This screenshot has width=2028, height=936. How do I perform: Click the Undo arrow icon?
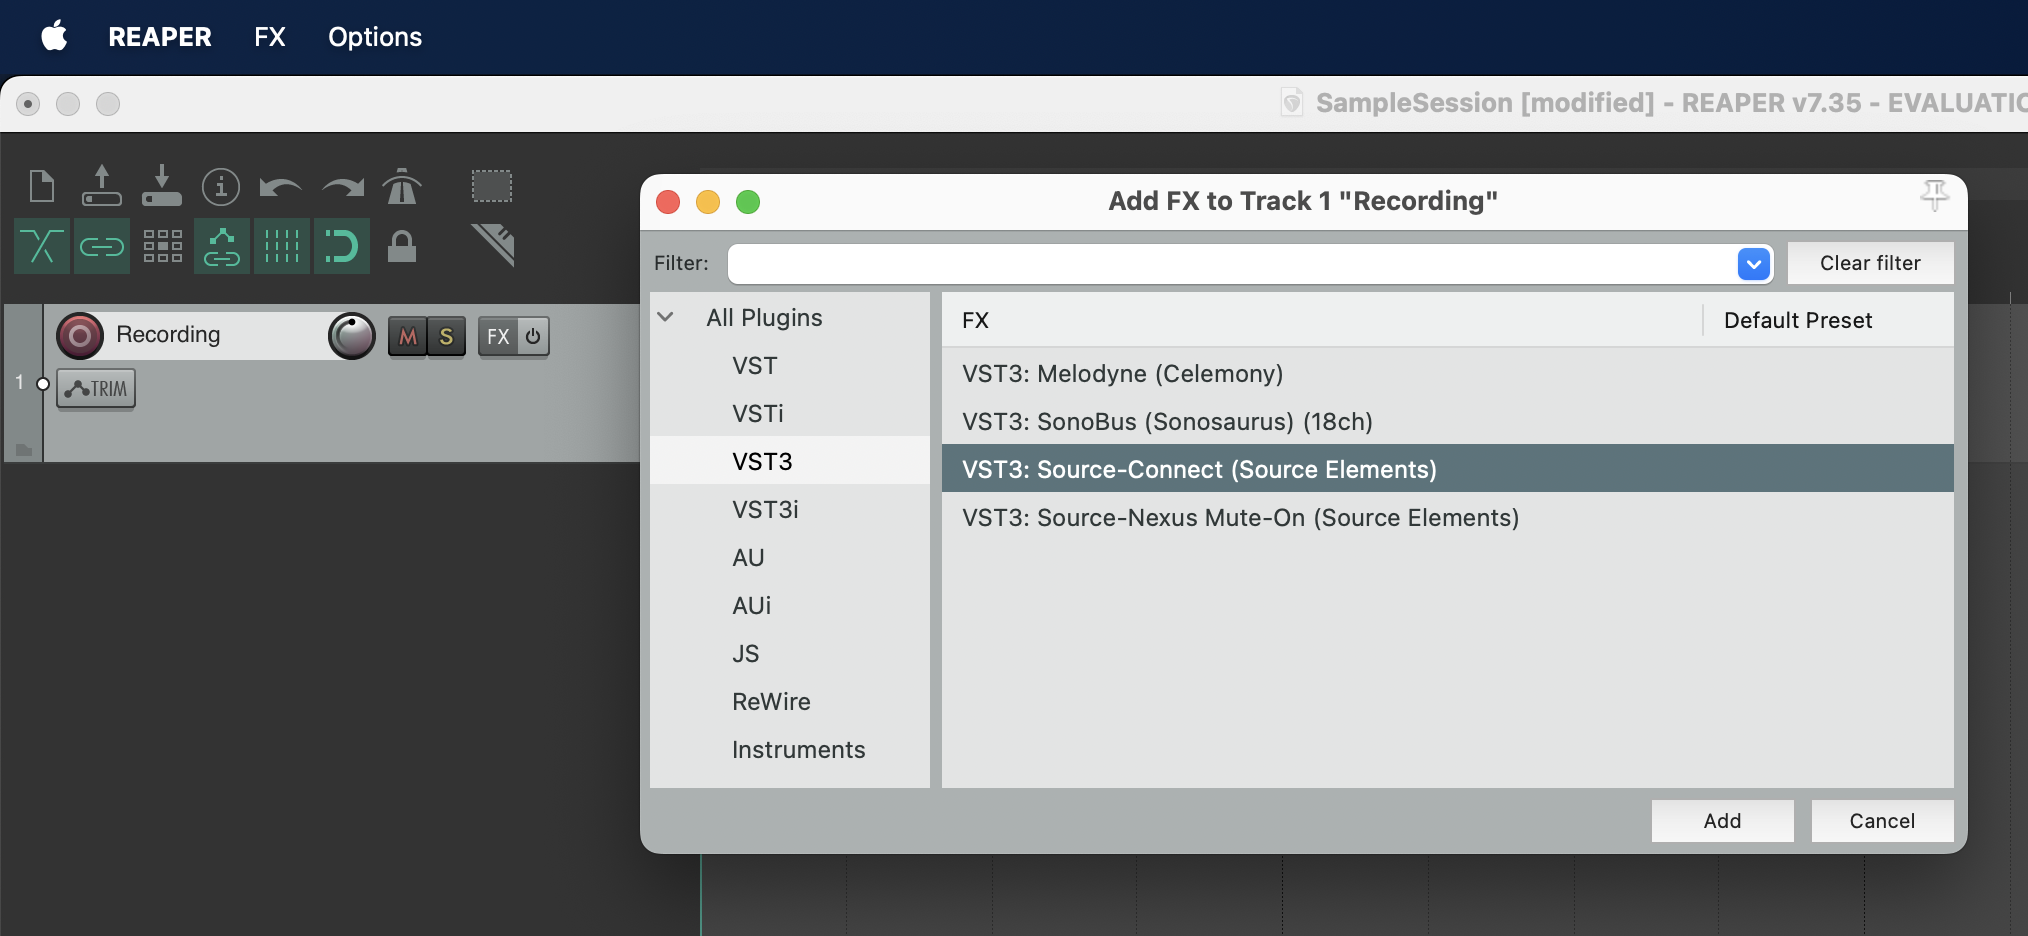[x=280, y=187]
